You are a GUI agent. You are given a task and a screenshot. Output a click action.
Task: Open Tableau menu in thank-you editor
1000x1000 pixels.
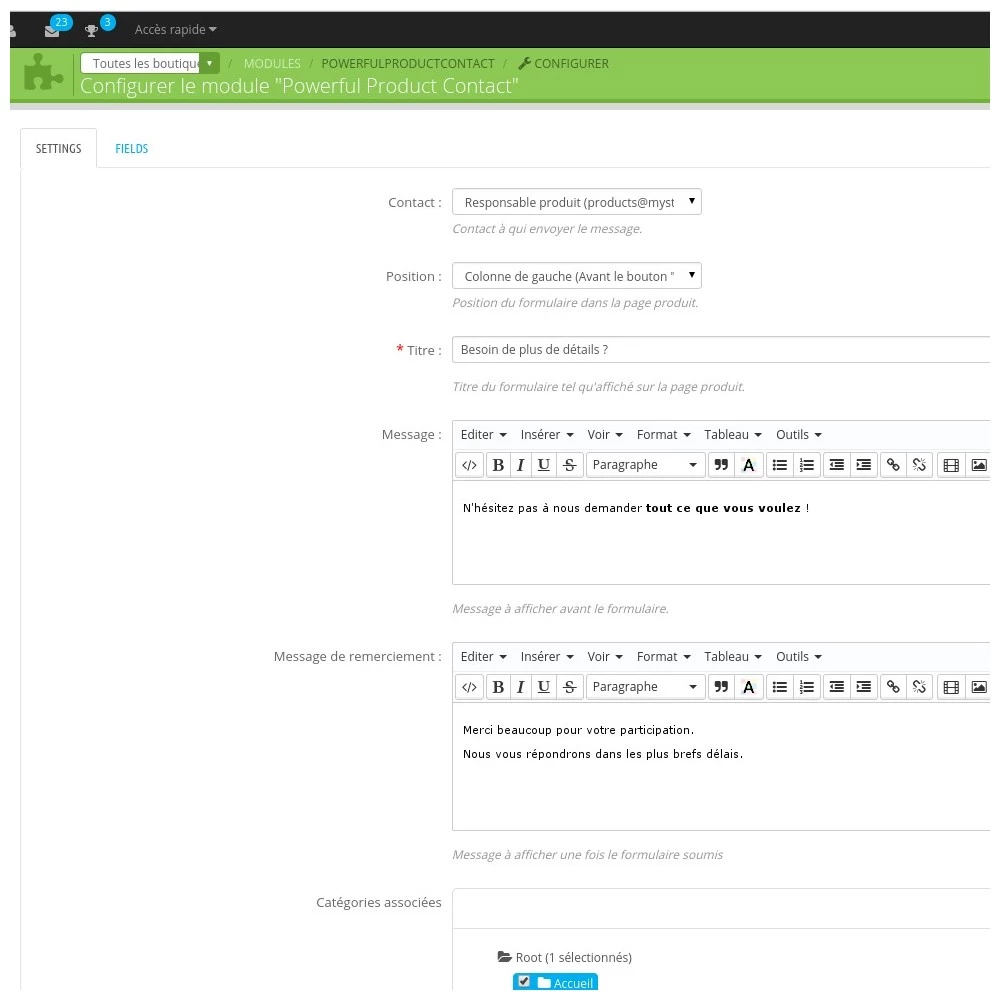pos(733,656)
